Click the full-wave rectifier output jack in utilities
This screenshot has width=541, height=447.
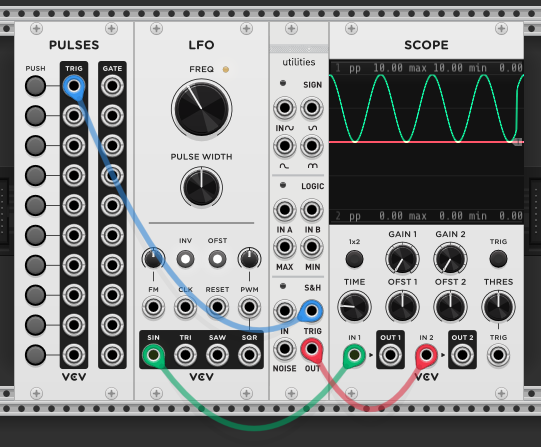(x=312, y=146)
